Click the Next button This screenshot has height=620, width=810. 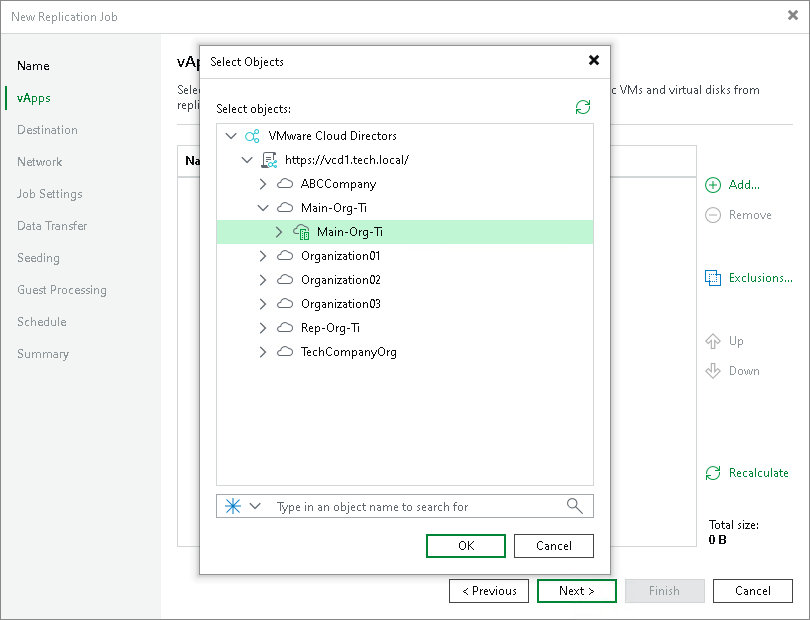point(577,591)
